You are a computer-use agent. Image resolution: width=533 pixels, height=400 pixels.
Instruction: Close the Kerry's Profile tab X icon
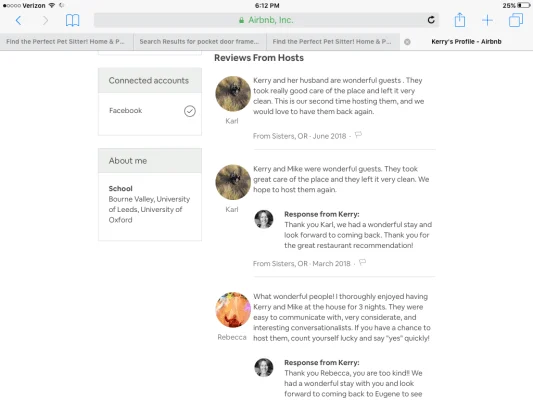407,42
